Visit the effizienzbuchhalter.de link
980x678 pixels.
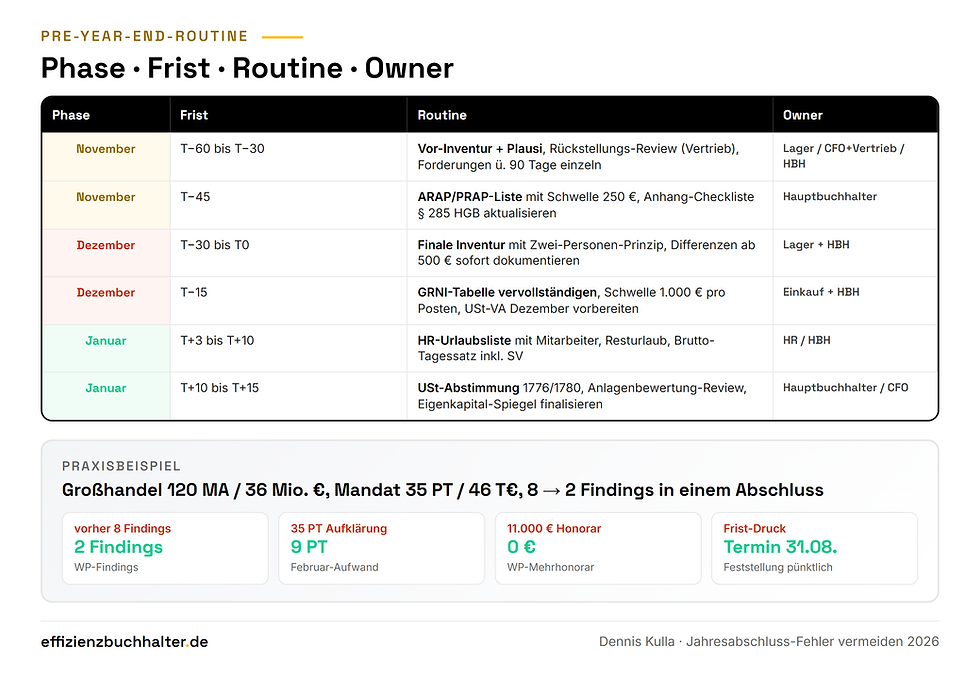(124, 642)
